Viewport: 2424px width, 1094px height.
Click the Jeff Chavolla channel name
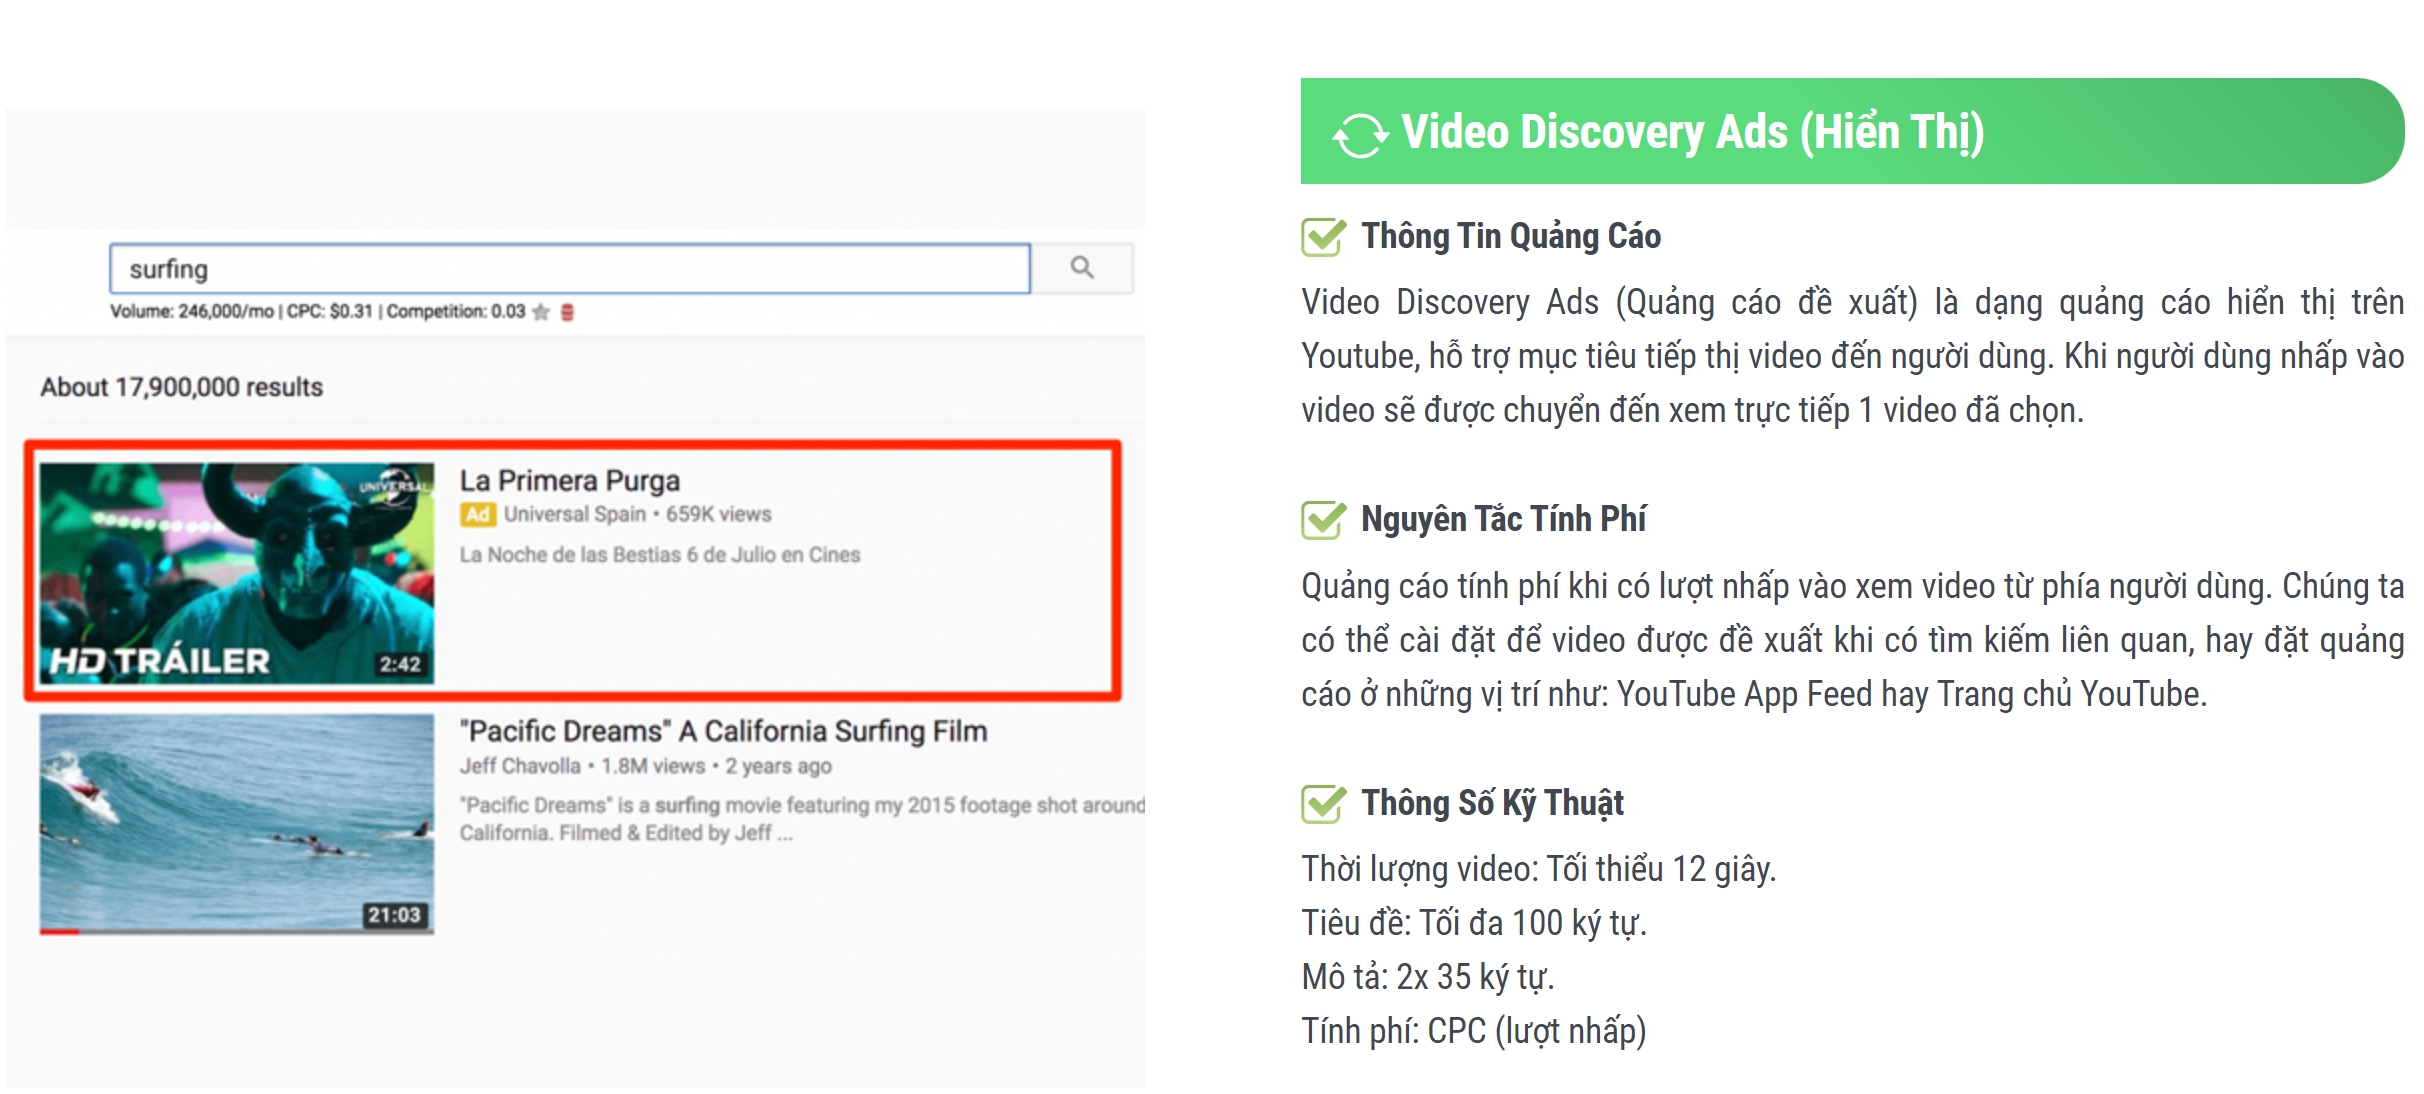(520, 766)
